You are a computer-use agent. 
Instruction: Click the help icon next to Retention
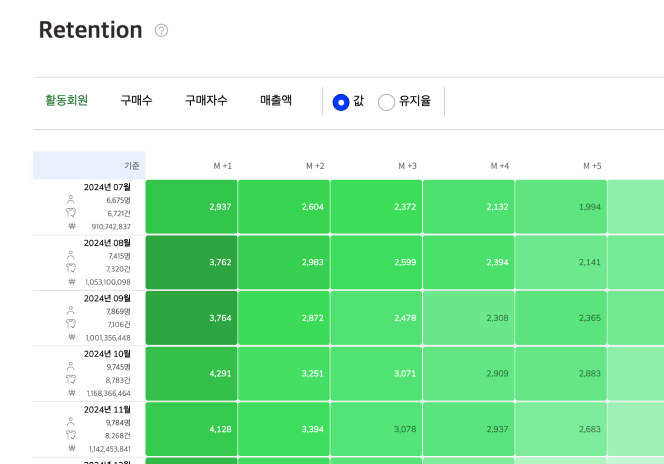(x=162, y=31)
